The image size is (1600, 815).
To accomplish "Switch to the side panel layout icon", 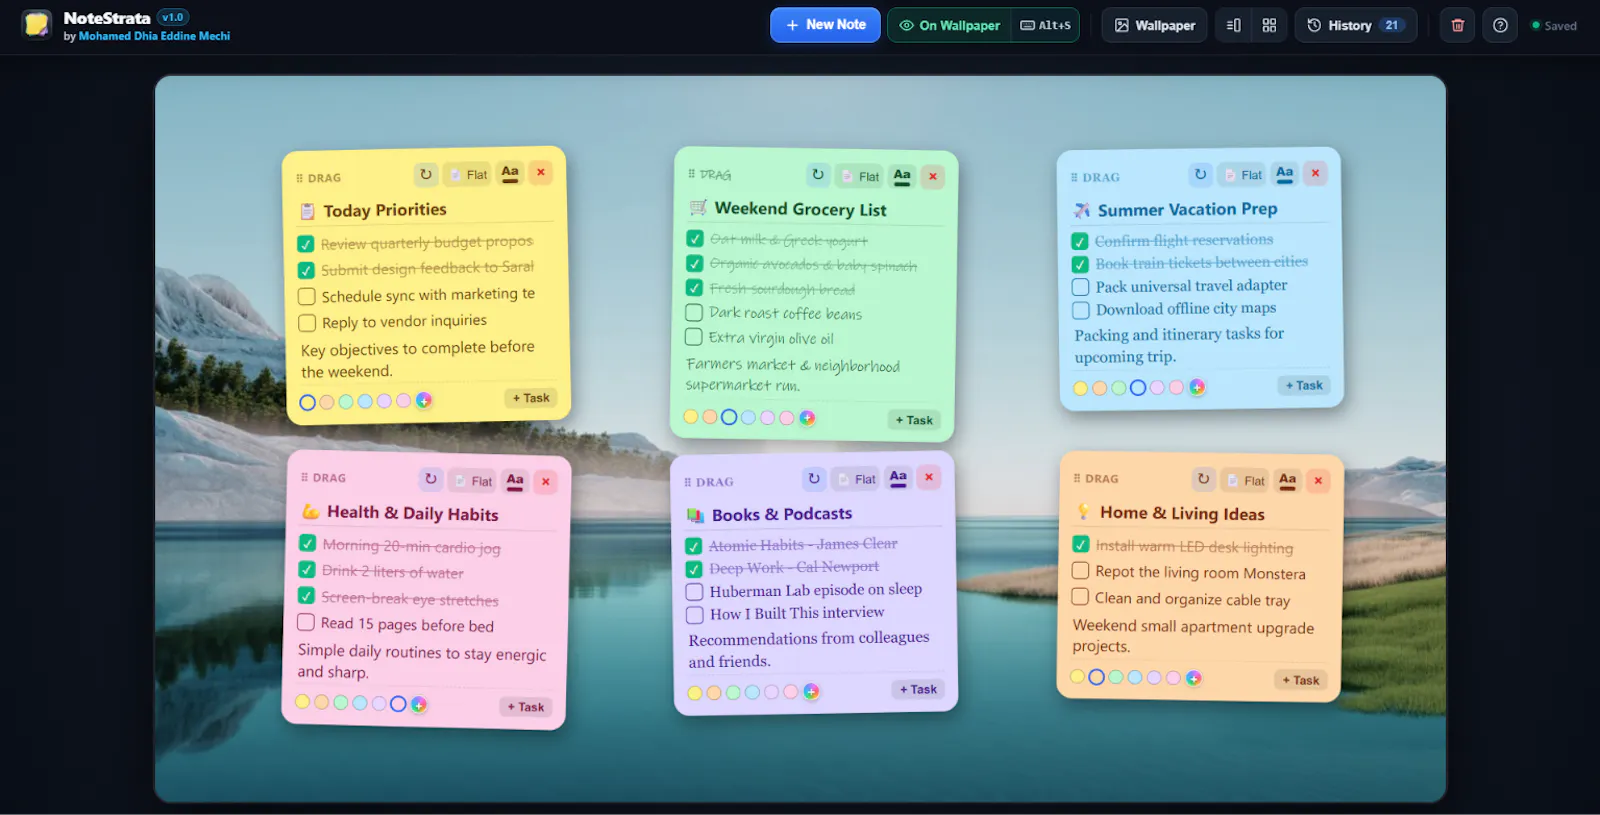I will [1234, 25].
